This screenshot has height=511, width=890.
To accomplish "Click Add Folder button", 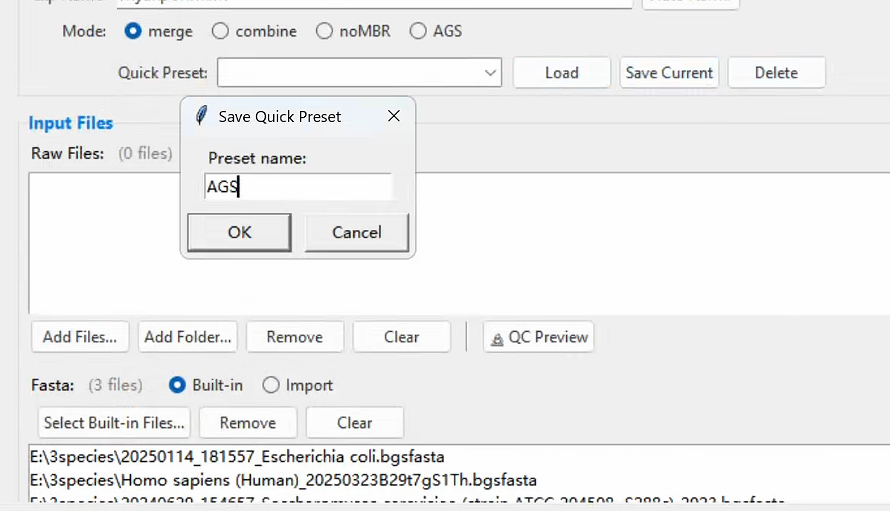I will click(188, 337).
